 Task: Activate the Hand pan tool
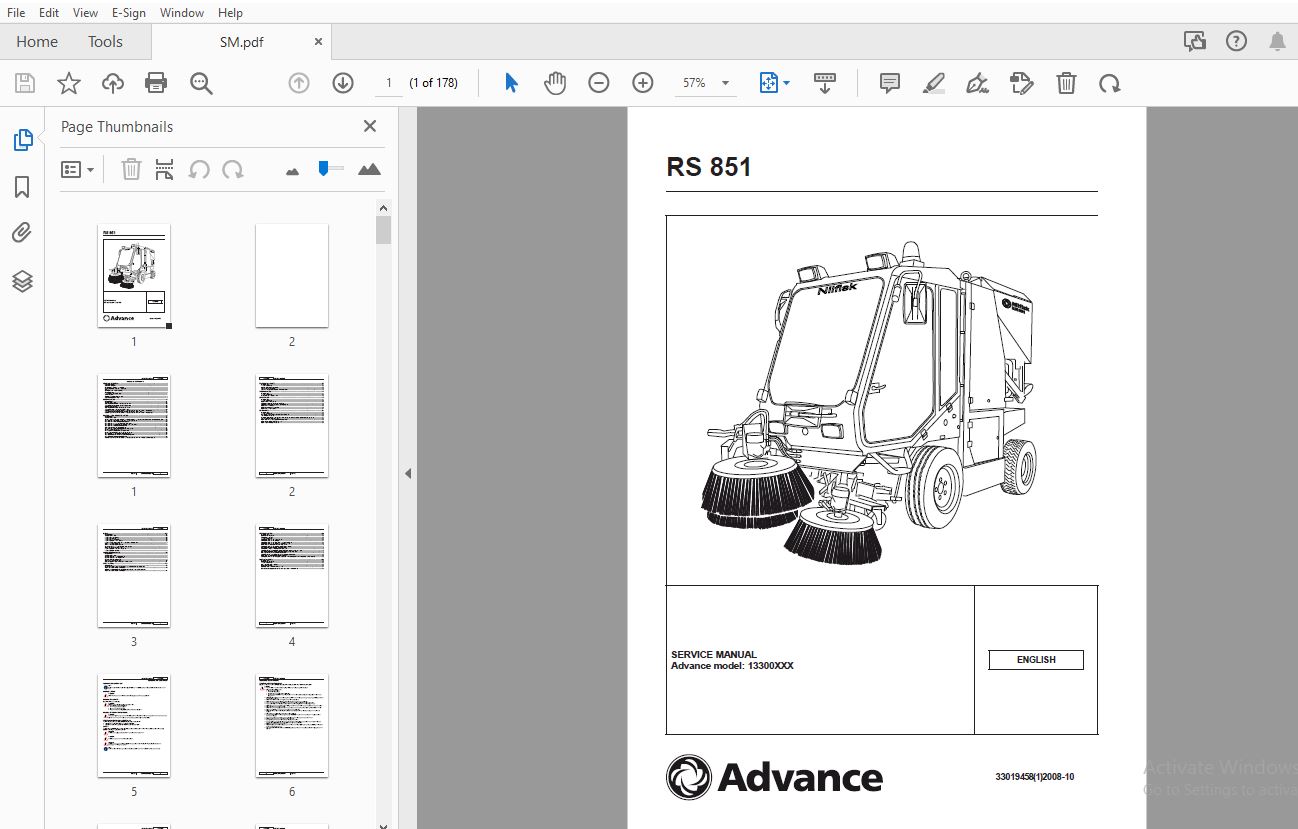(555, 83)
